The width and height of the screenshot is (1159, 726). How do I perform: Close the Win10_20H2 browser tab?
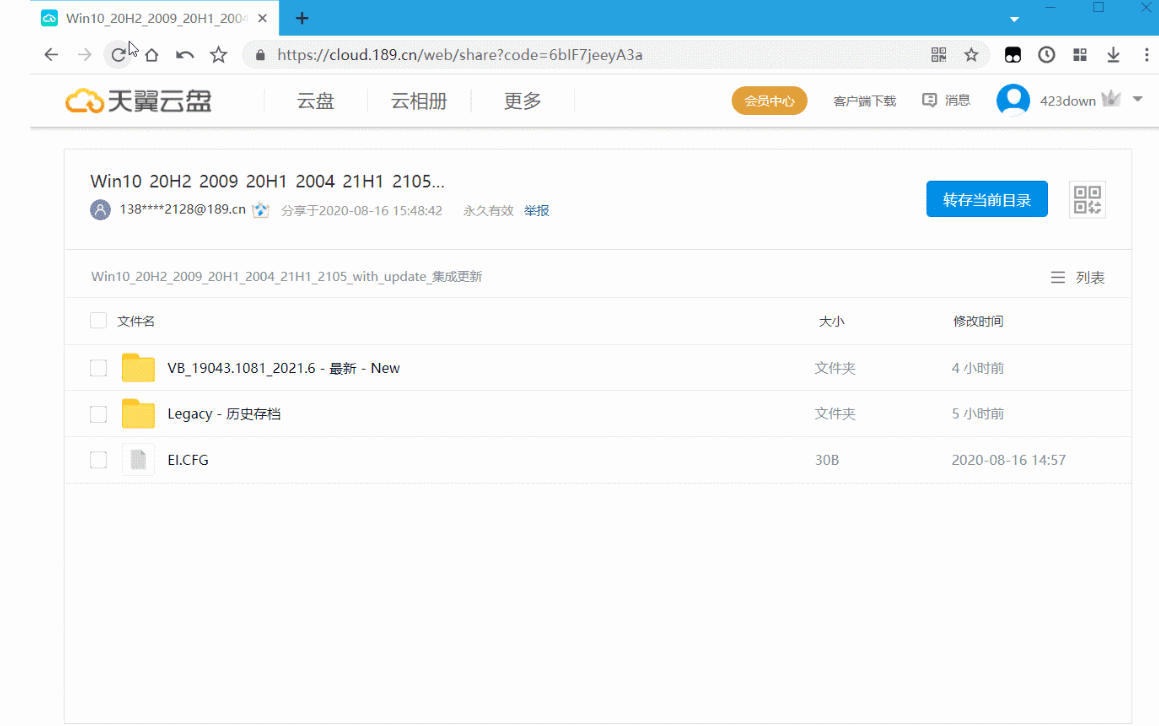click(x=262, y=18)
